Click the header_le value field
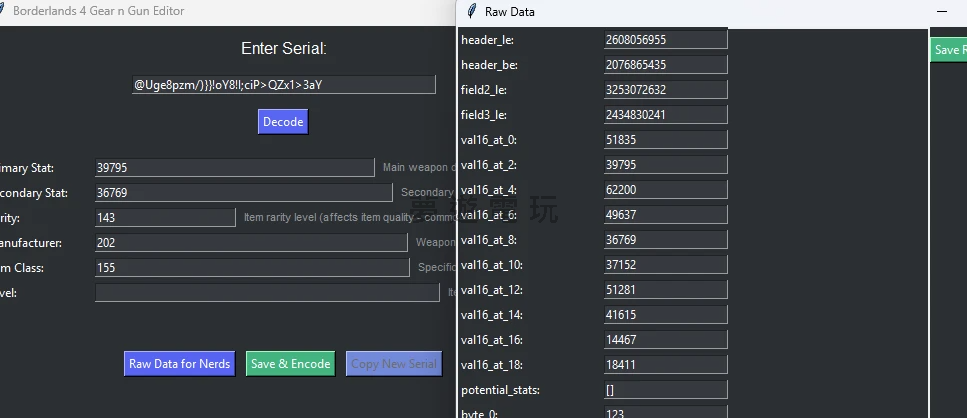 pos(665,39)
